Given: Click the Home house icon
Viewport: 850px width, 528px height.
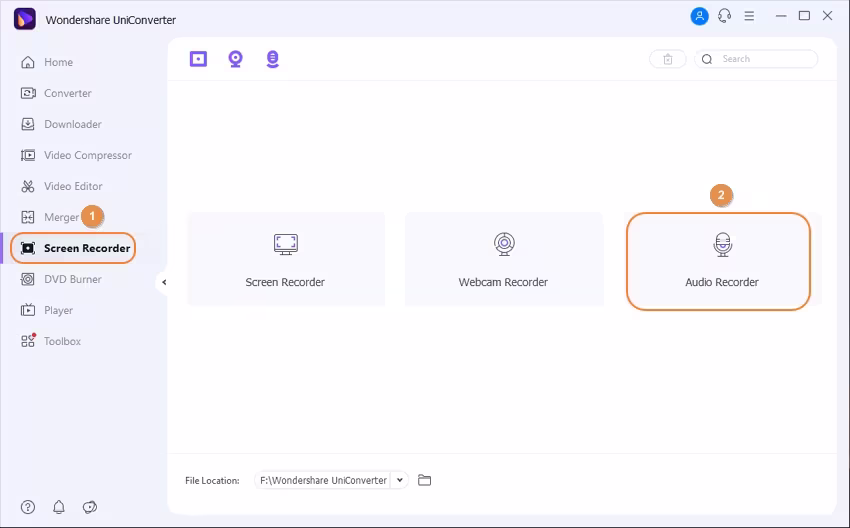Looking at the screenshot, I should [x=28, y=62].
